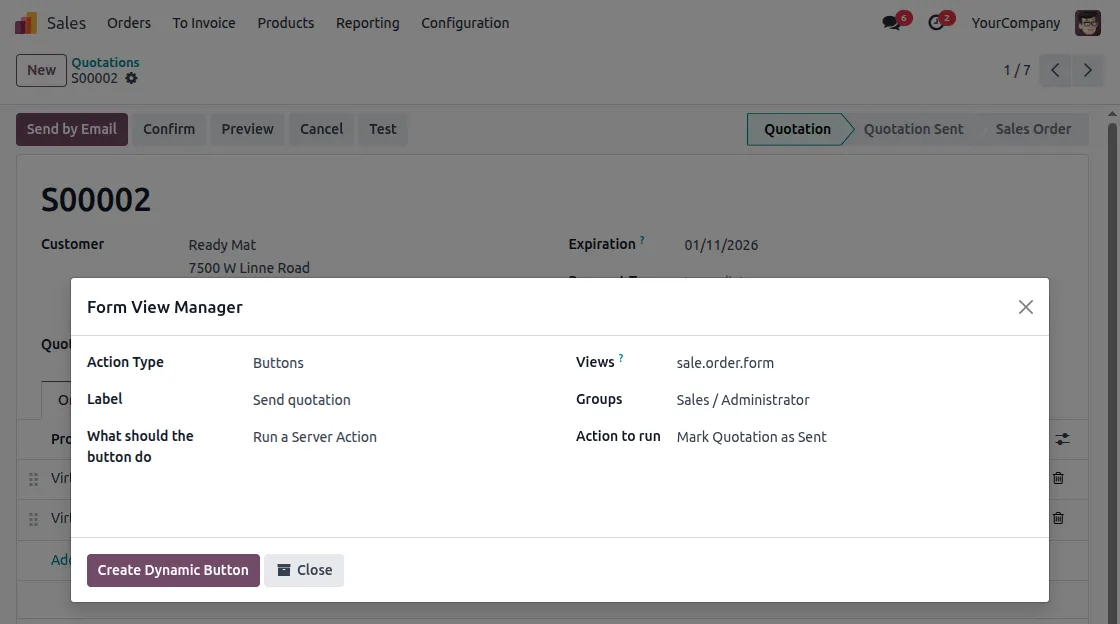This screenshot has width=1120, height=624.
Task: Click the user avatar in the top right
Action: coord(1087,22)
